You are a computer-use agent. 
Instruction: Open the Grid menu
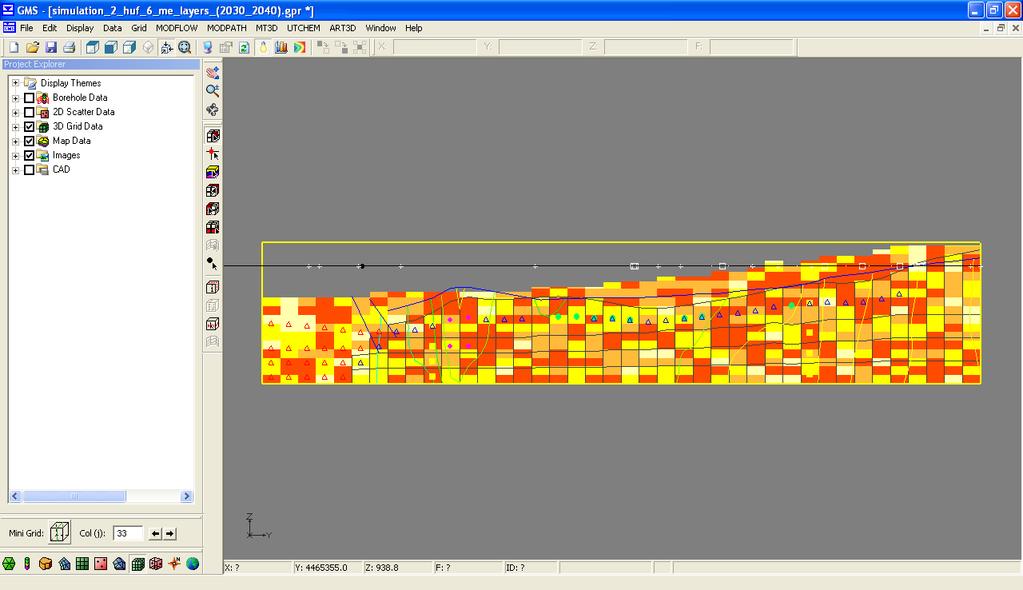[x=139, y=28]
